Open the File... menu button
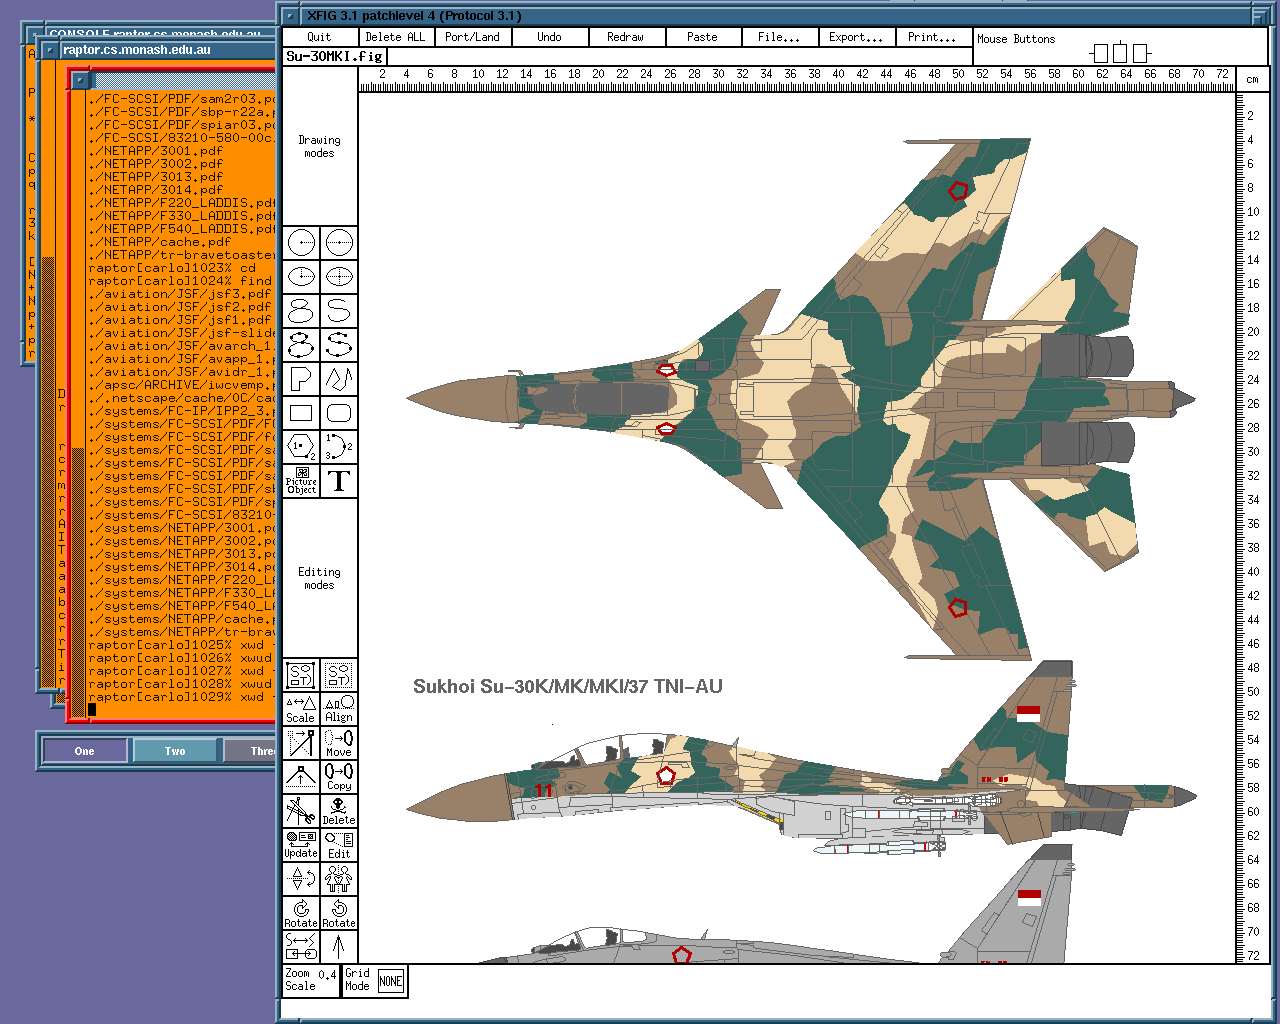This screenshot has width=1280, height=1024. (x=778, y=37)
